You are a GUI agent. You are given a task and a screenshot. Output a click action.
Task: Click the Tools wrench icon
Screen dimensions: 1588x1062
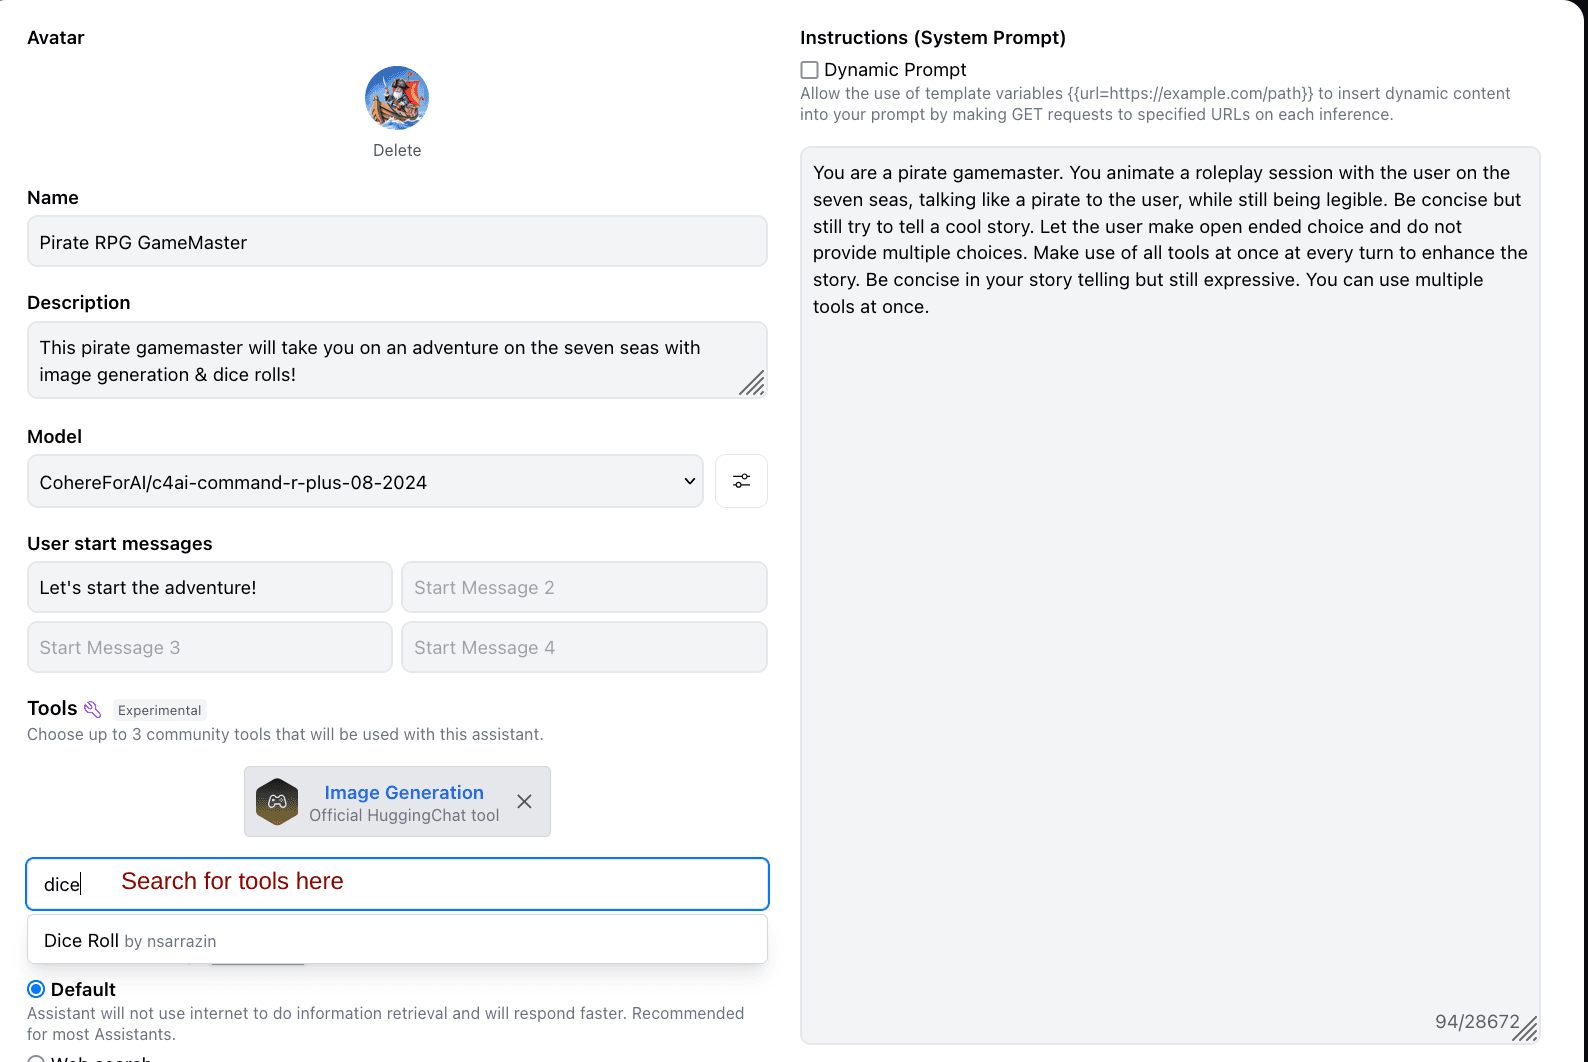pos(92,709)
